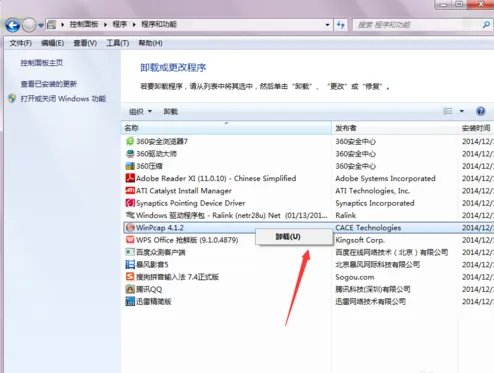Image resolution: width=494 pixels, height=373 pixels.
Task: Click publisher ATI Technologies, Inc. cell
Action: coord(373,191)
